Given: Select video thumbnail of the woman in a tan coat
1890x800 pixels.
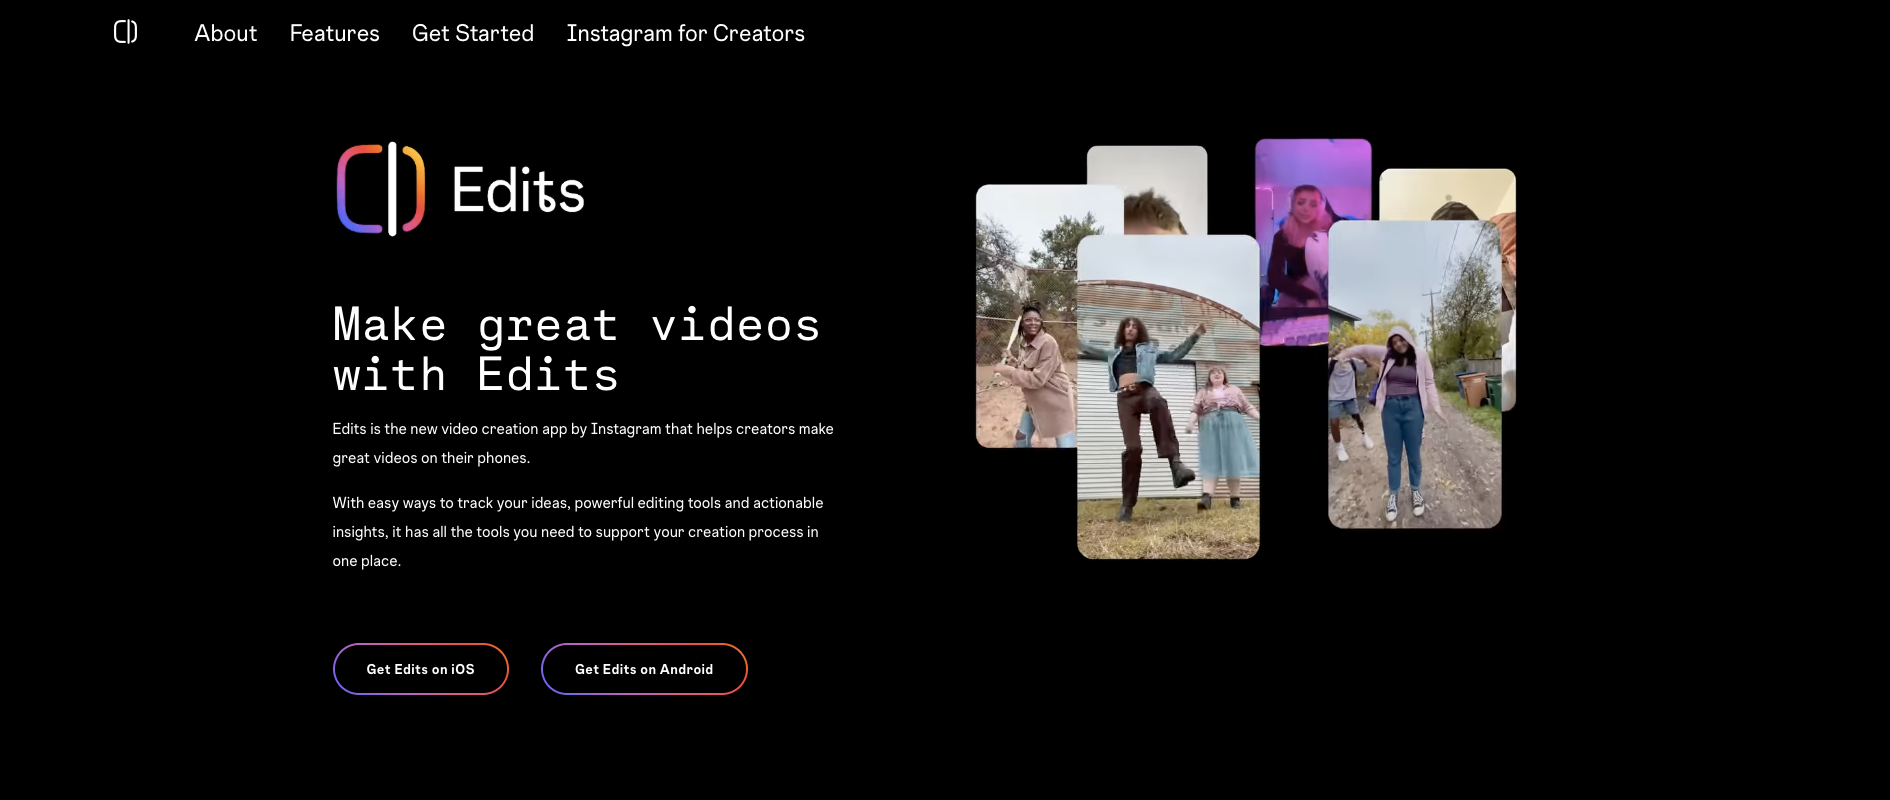Looking at the screenshot, I should coord(1026,316).
